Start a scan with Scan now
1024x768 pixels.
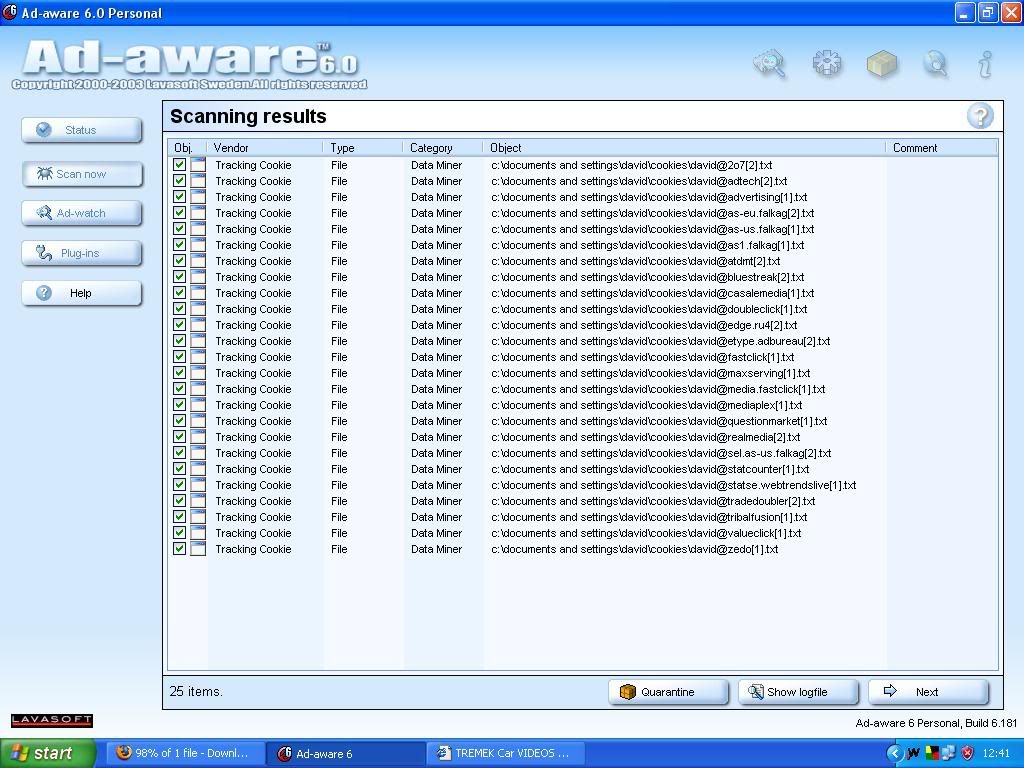tap(82, 174)
